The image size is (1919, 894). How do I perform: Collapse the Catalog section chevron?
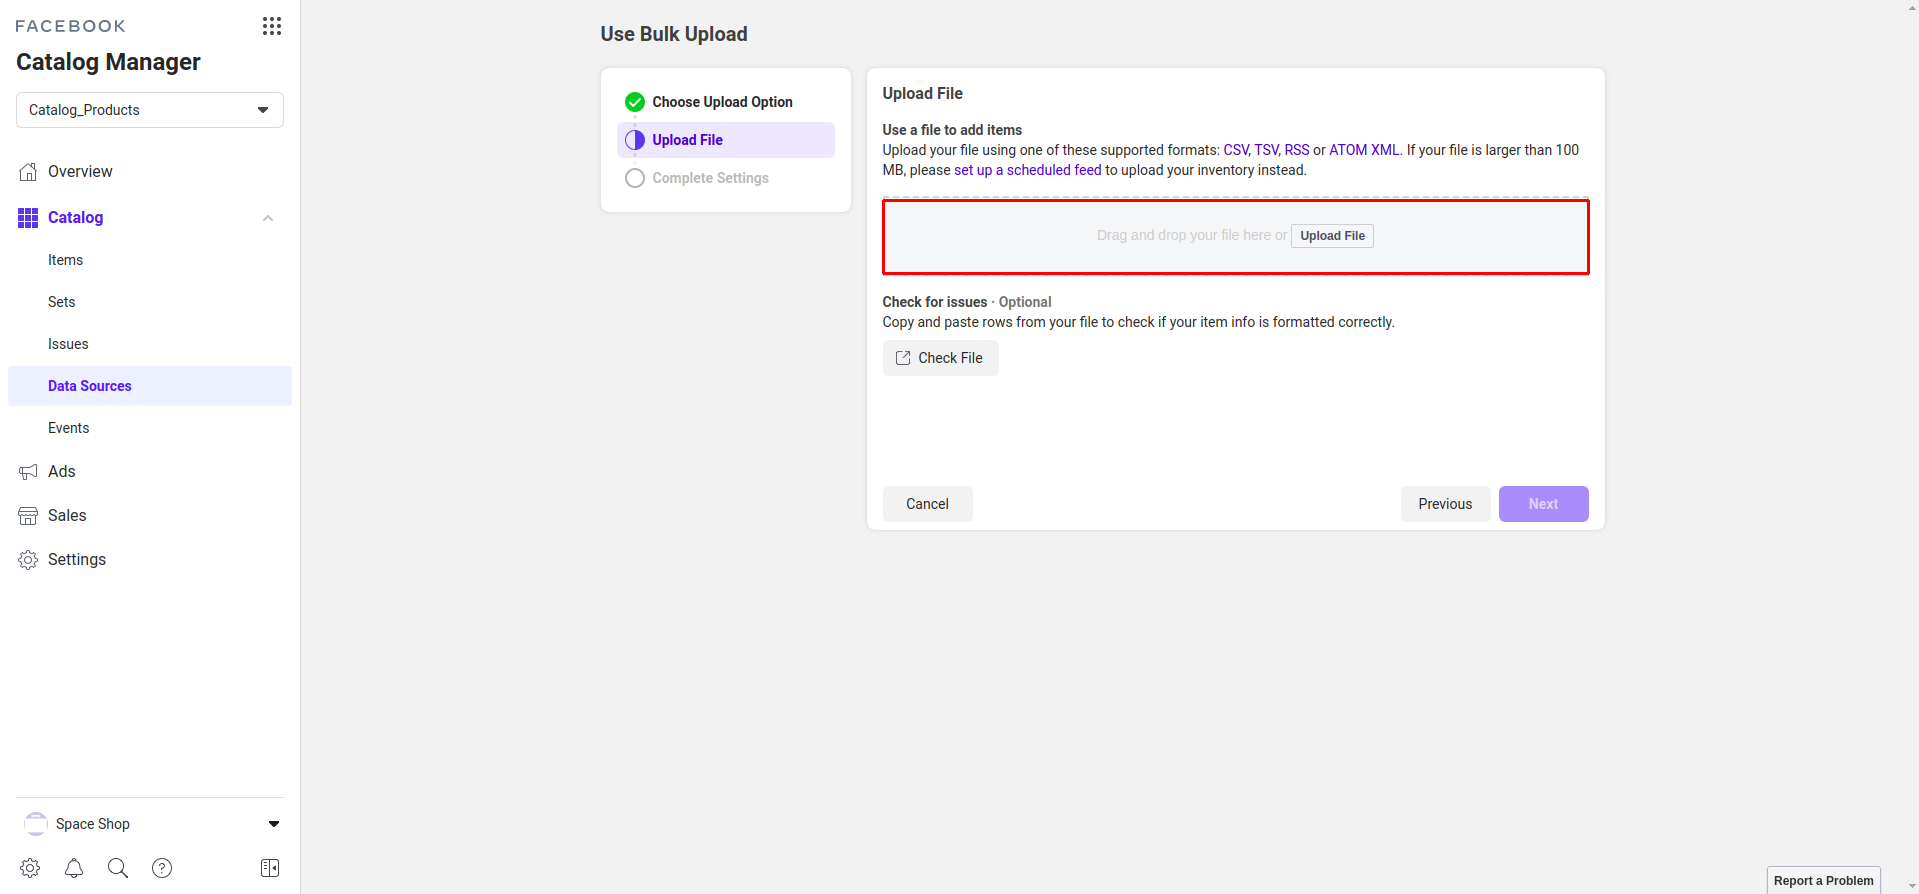coord(268,218)
